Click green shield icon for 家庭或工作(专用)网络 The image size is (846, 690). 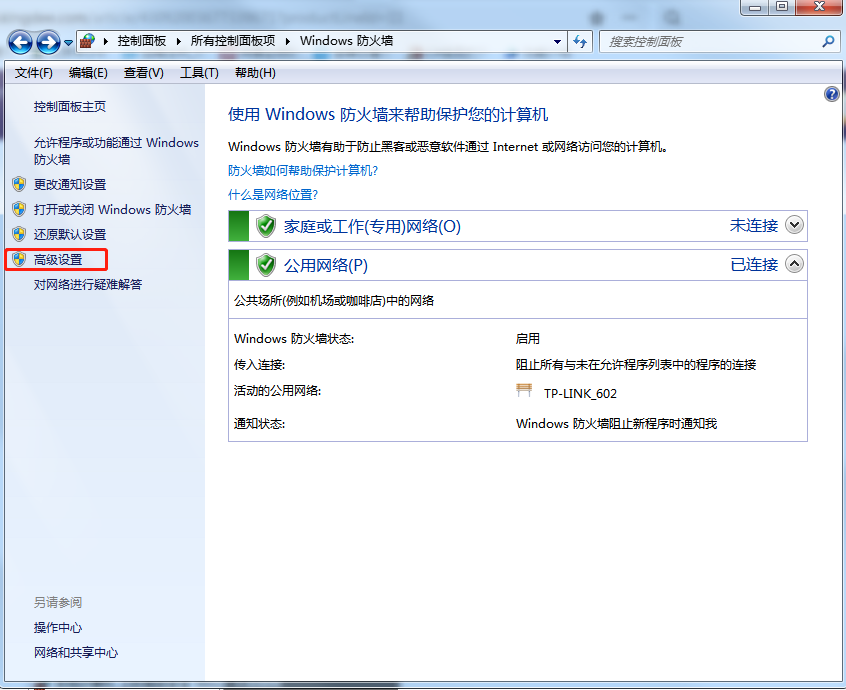tap(265, 226)
